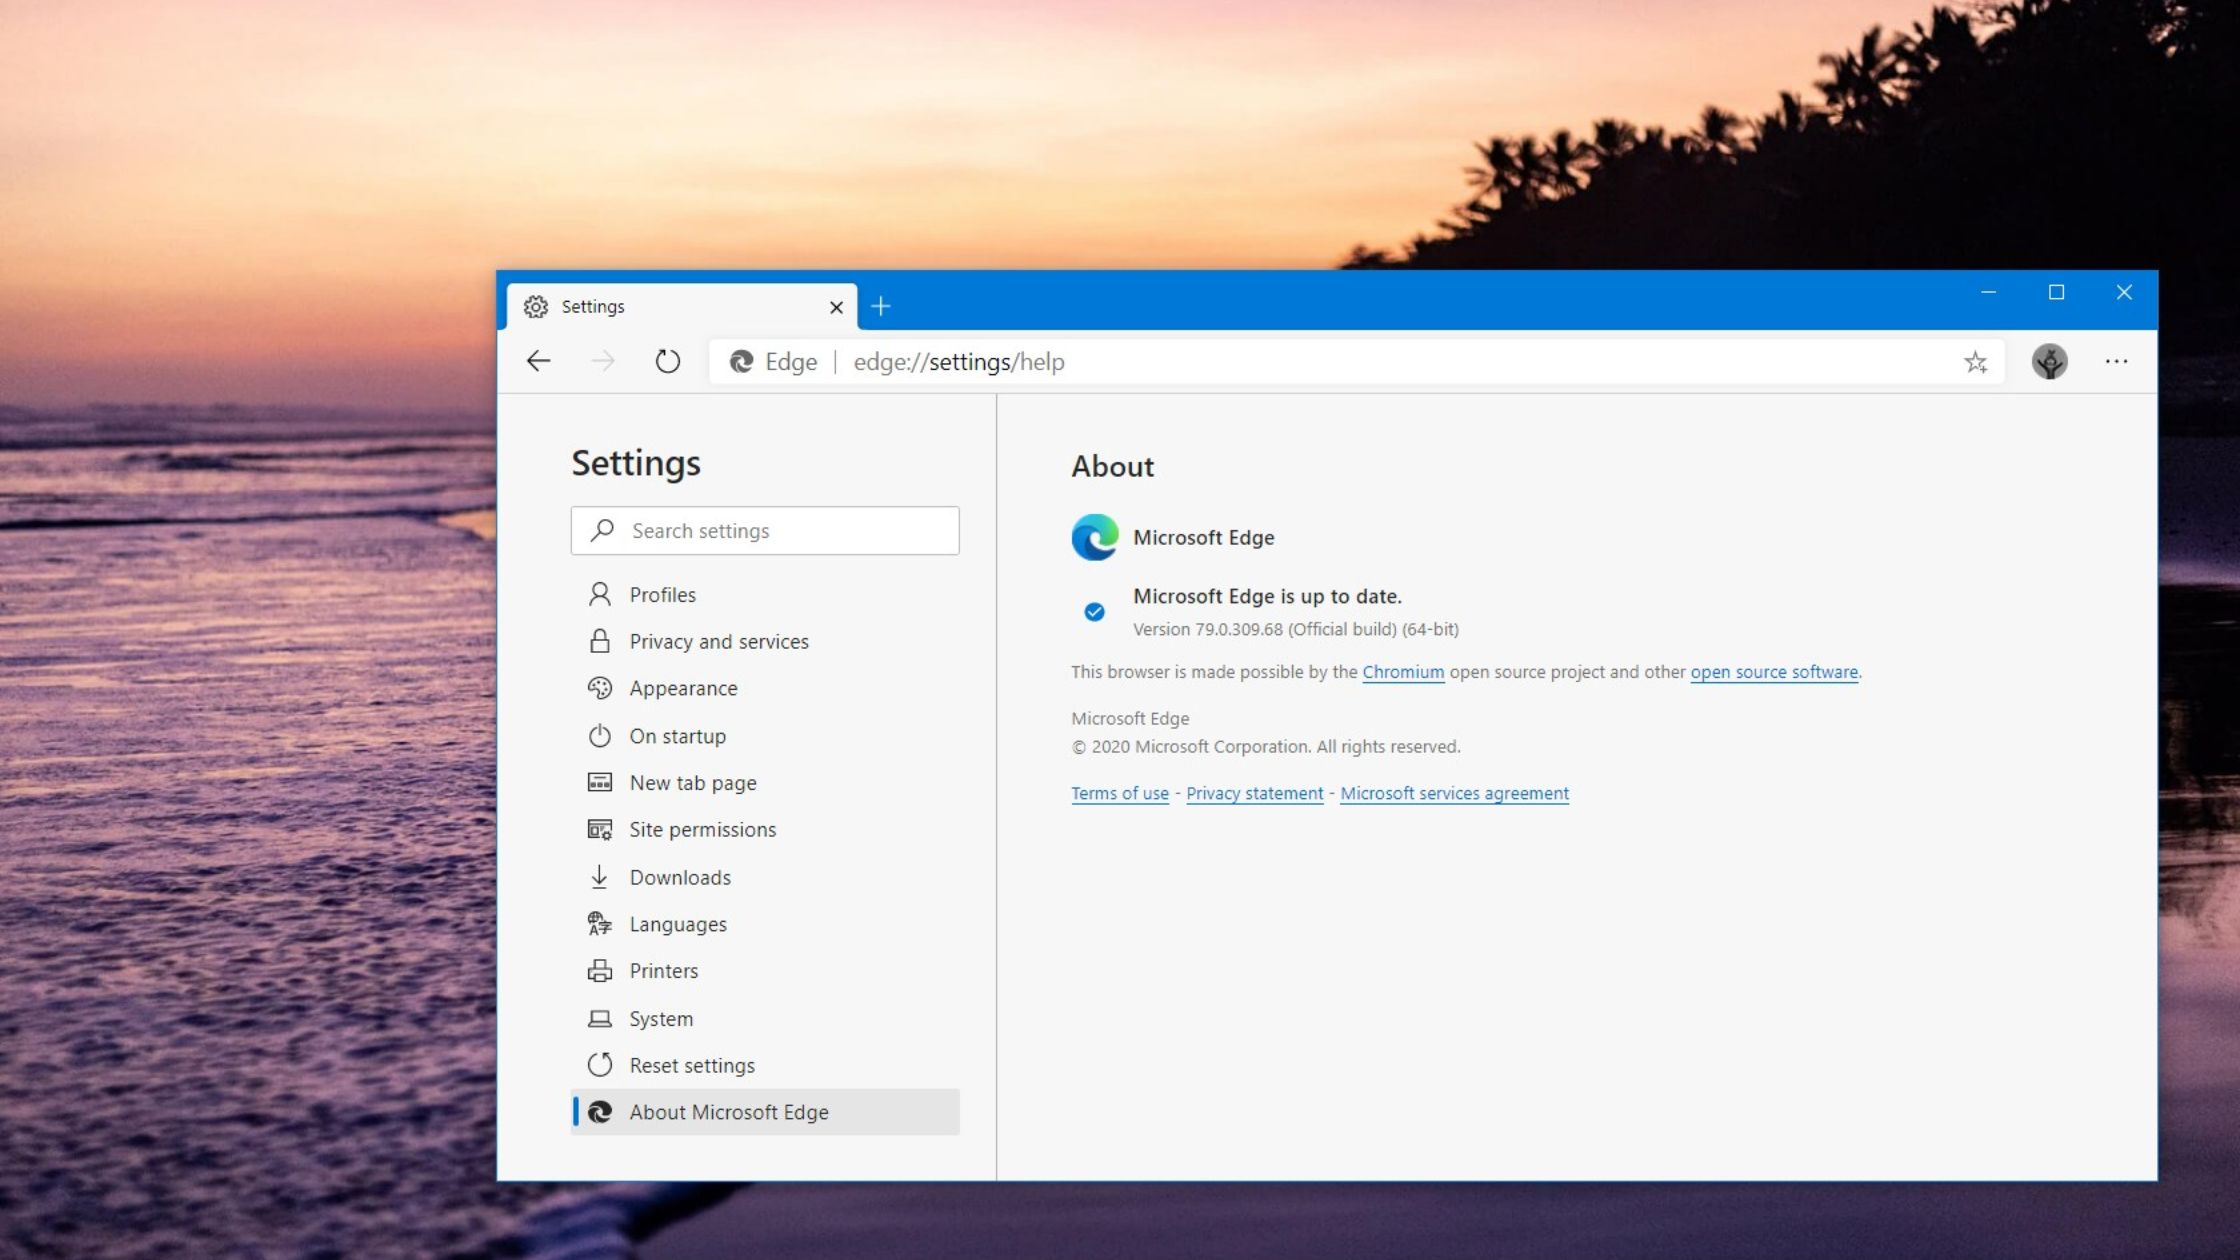Add page to favorites with star icon
2240x1260 pixels.
[x=1975, y=362]
